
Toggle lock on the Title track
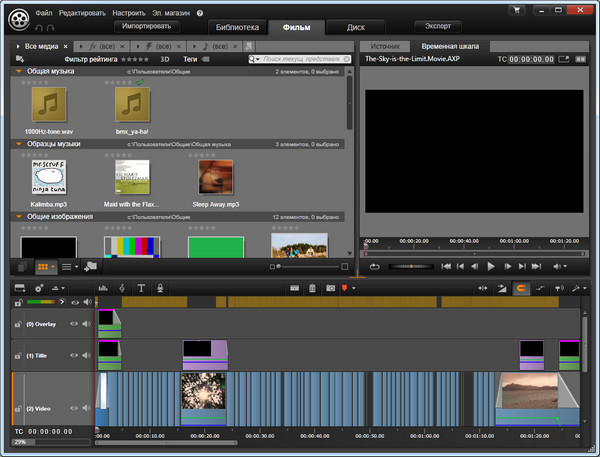tap(17, 354)
